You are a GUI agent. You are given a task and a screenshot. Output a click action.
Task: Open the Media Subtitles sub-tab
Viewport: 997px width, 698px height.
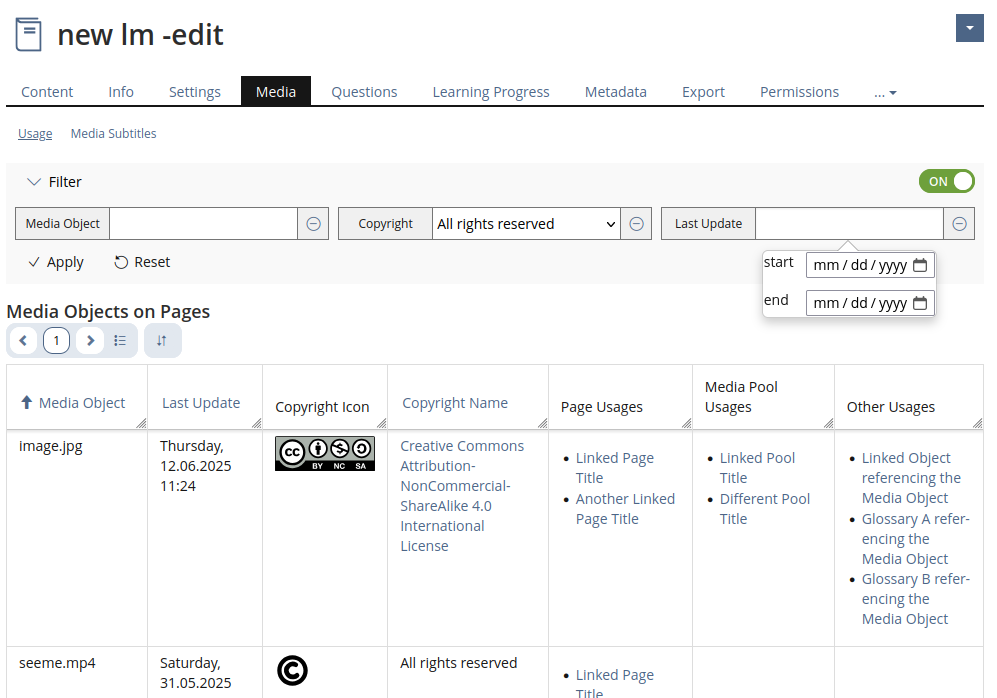pyautogui.click(x=113, y=134)
